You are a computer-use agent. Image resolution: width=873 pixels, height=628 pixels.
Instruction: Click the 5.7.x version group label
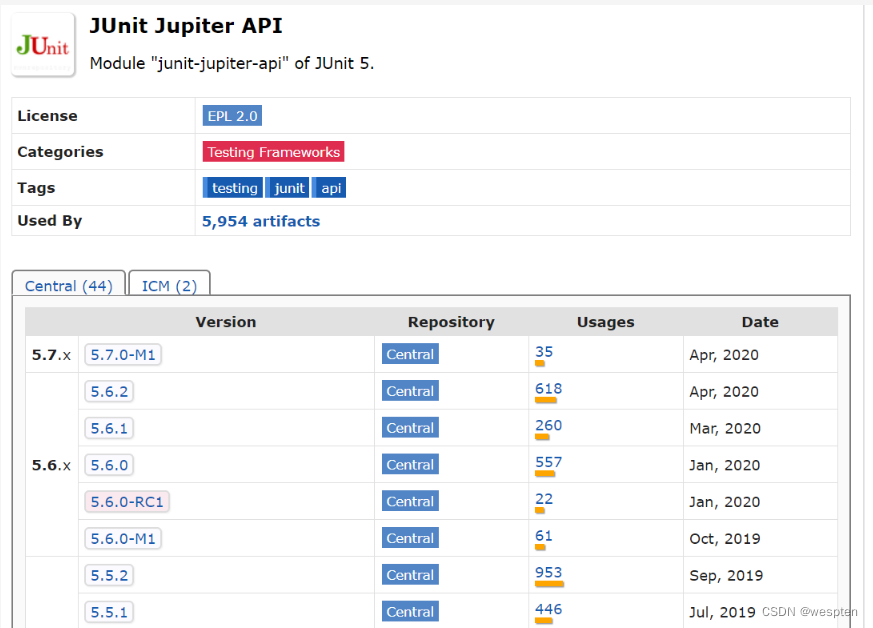coord(51,355)
